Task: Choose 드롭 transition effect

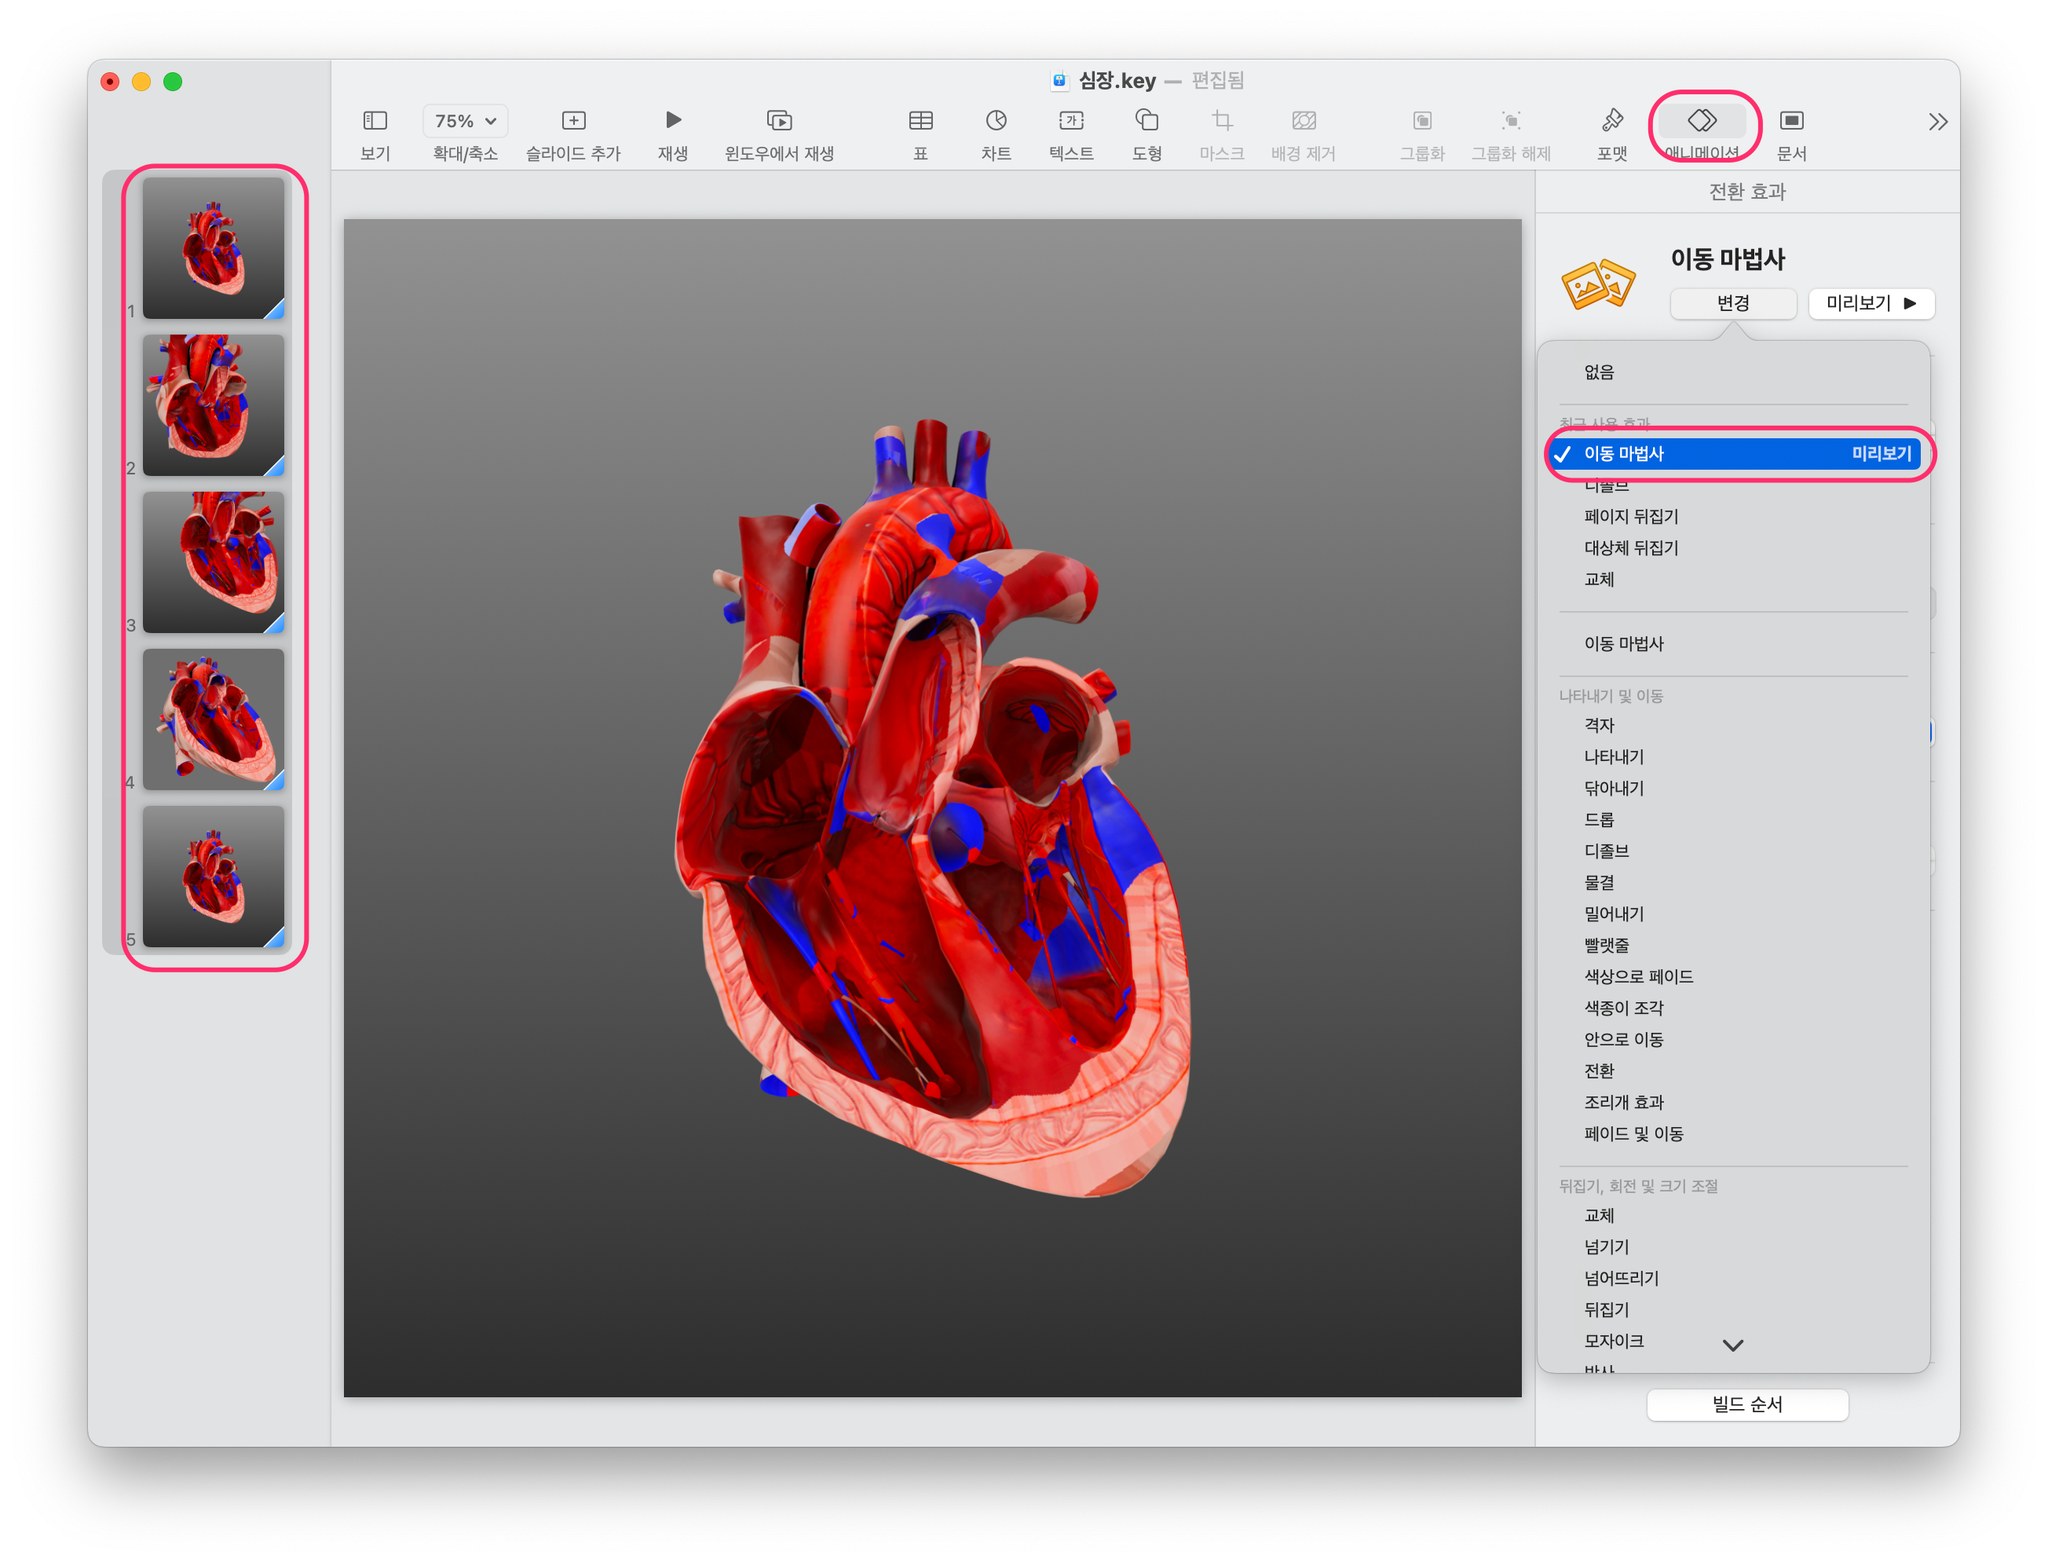Action: 1598,820
